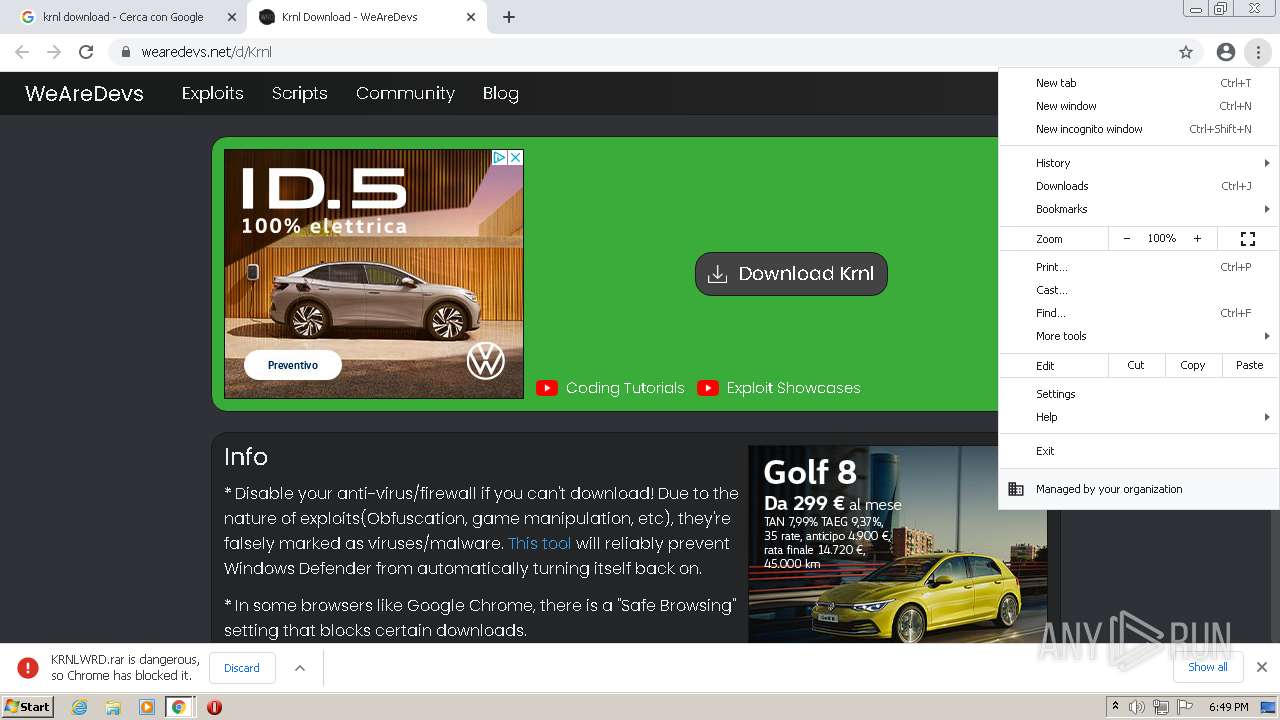This screenshot has height=720, width=1280.
Task: Select New window menu item
Action: coord(1139,106)
